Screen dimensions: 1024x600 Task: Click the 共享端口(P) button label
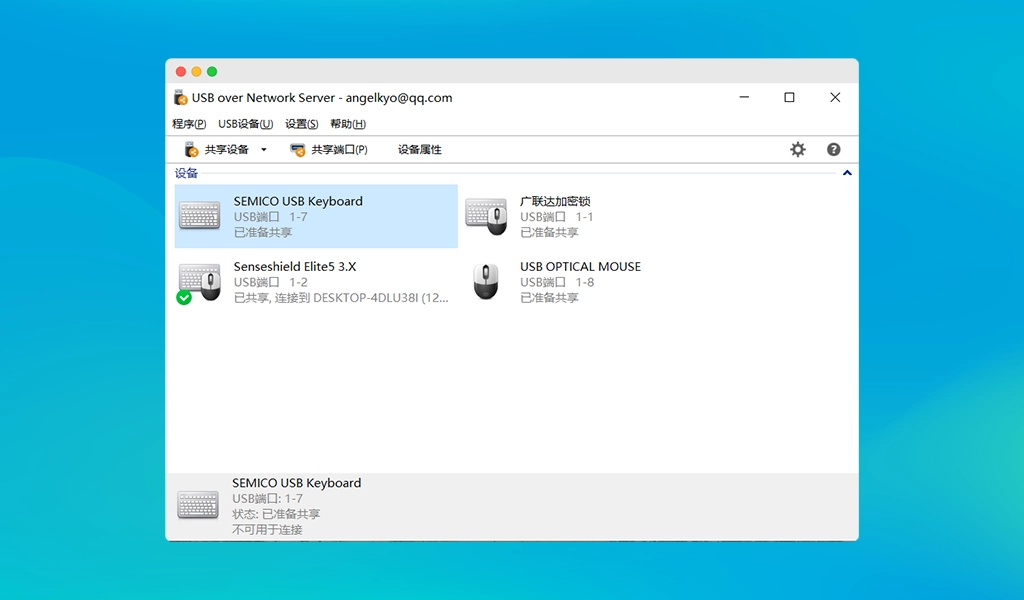pos(339,150)
